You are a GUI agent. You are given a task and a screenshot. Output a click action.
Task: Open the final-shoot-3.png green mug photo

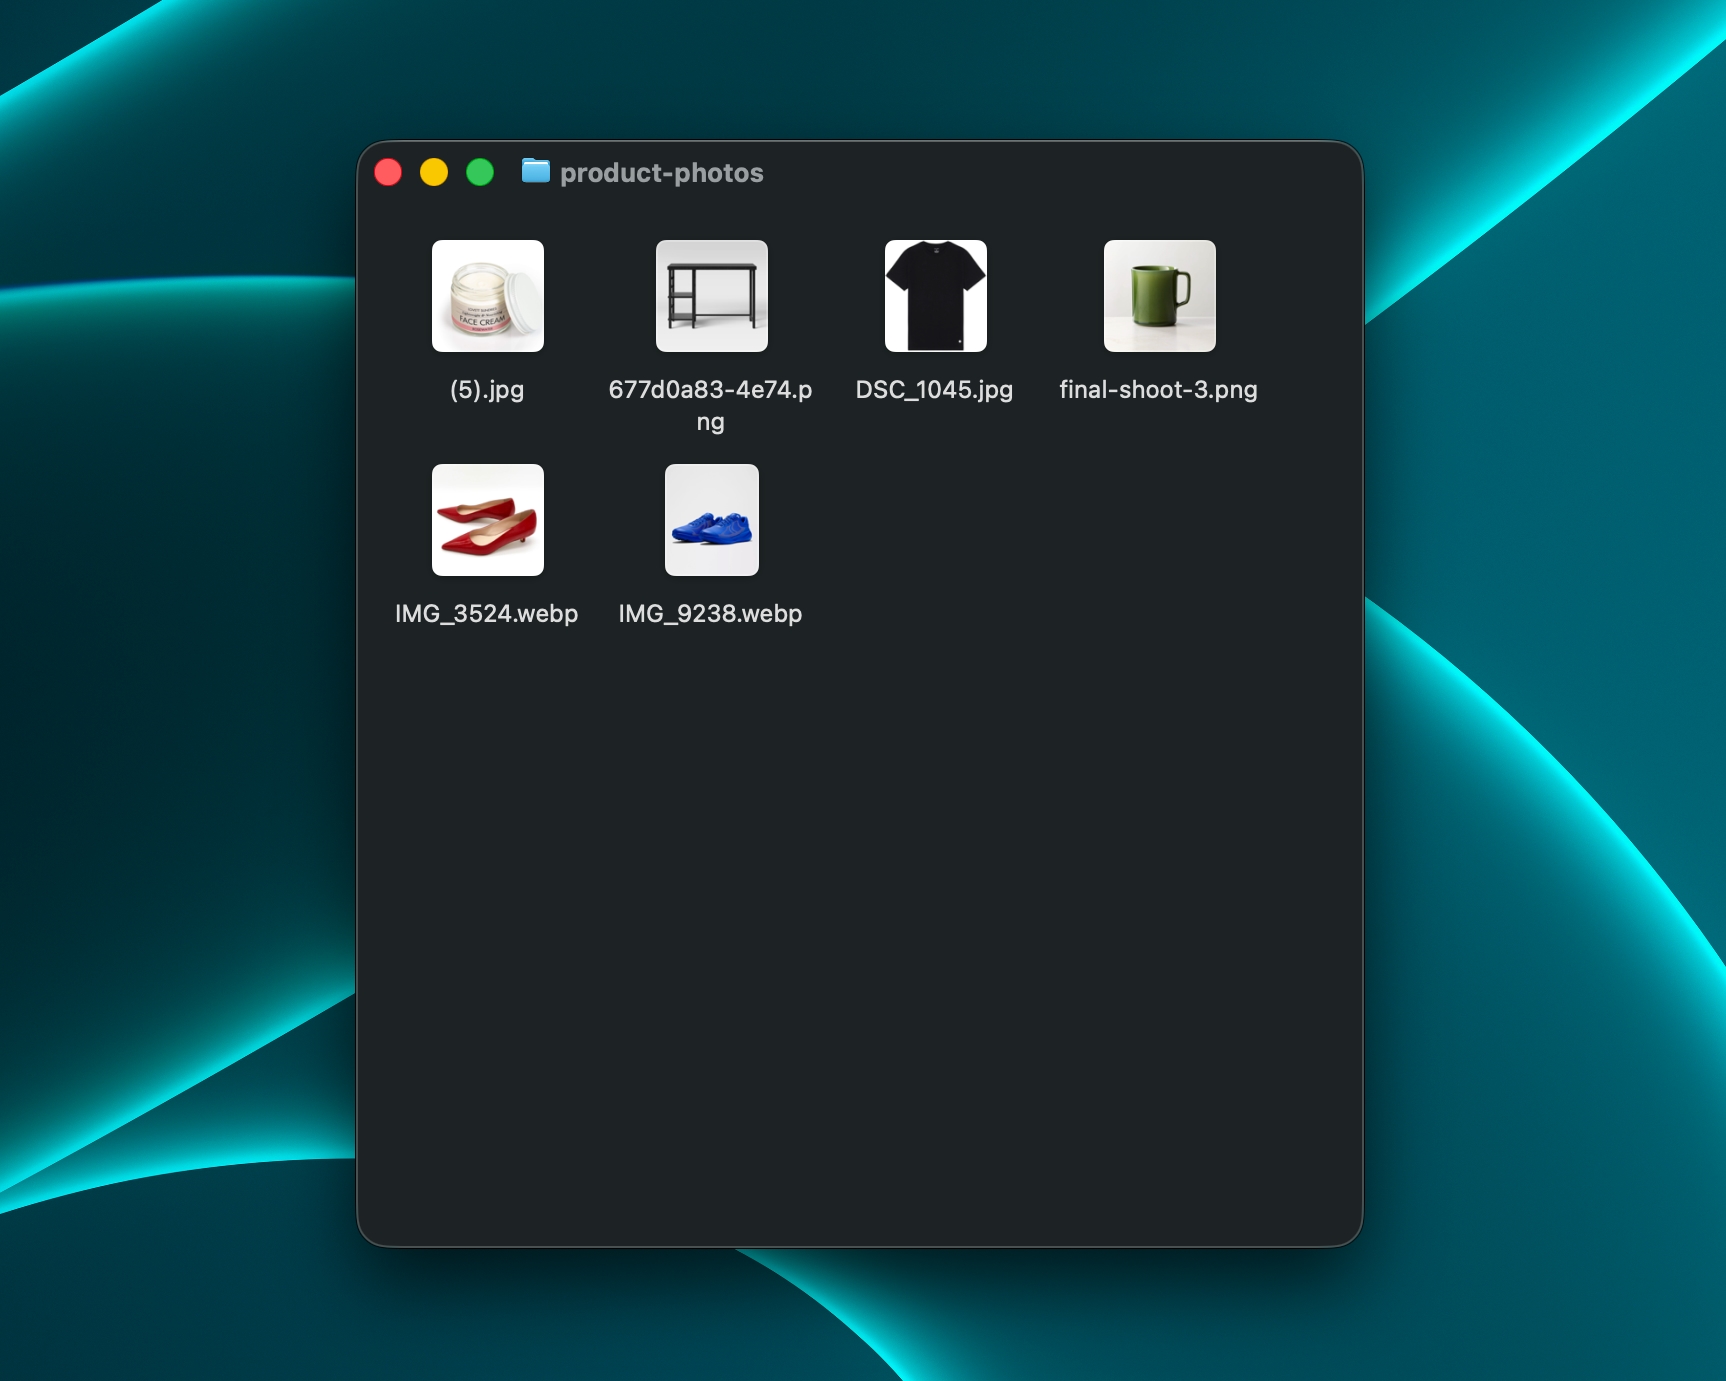pyautogui.click(x=1160, y=296)
